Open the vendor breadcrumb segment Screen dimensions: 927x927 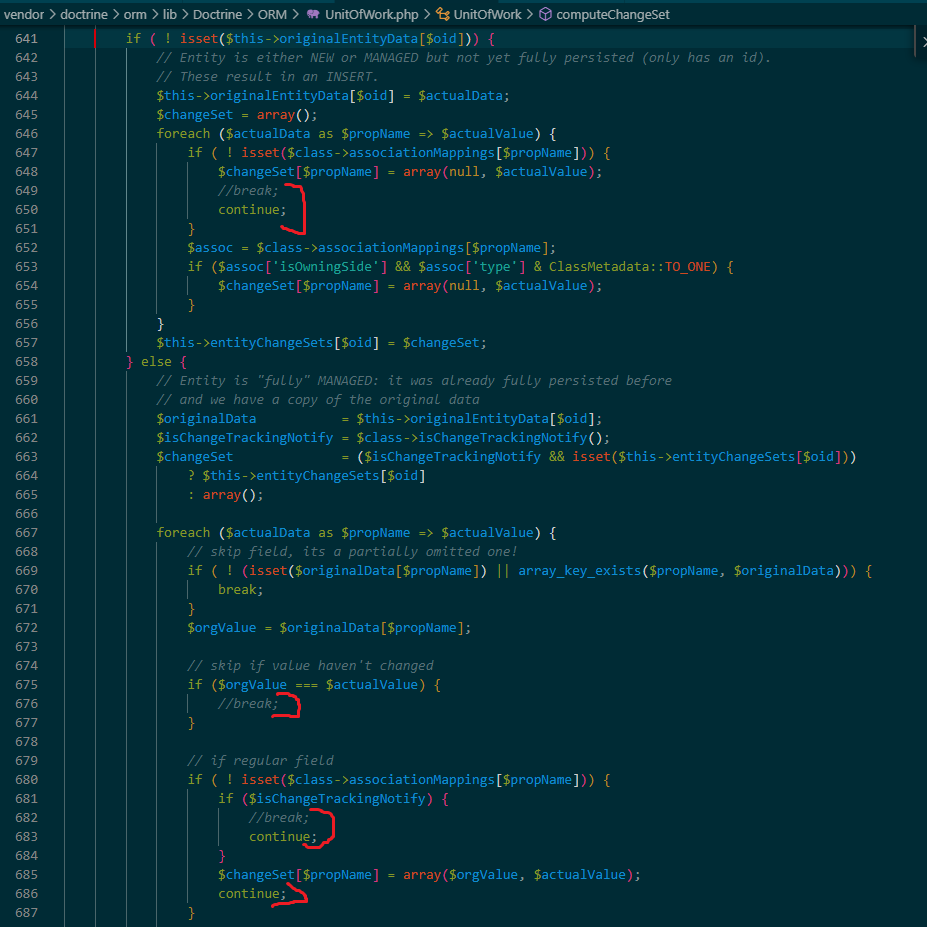point(24,14)
